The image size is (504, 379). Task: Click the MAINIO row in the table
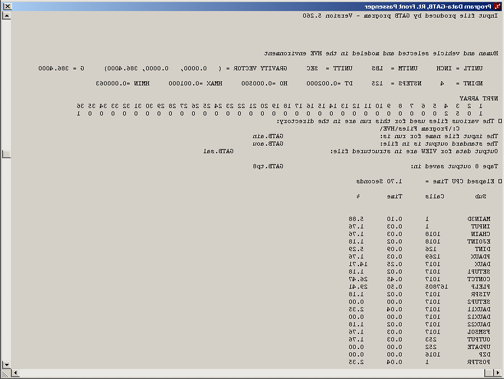[x=419, y=219]
